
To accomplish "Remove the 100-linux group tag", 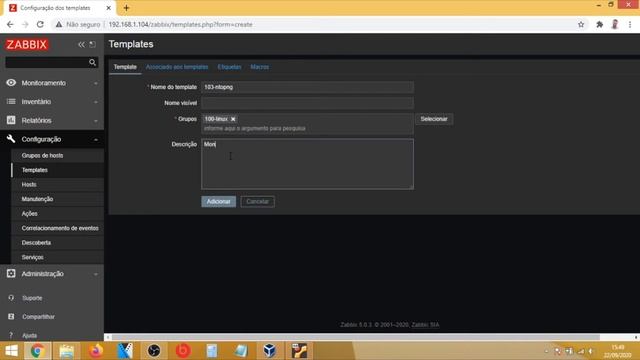I will click(233, 119).
